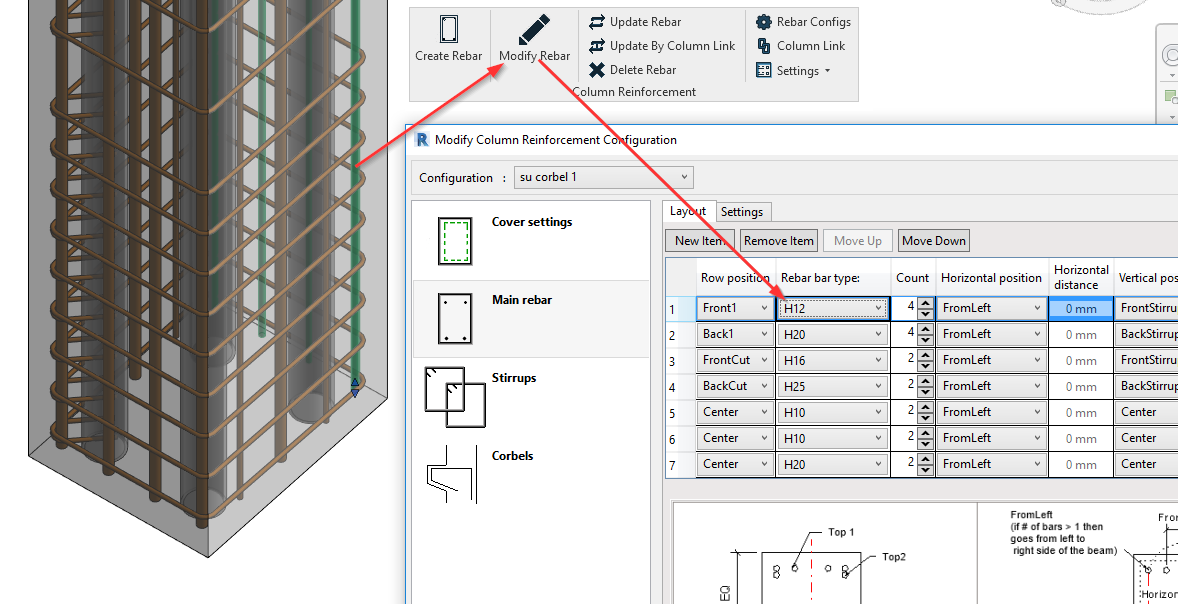Open the Cover settings section

tap(530, 222)
